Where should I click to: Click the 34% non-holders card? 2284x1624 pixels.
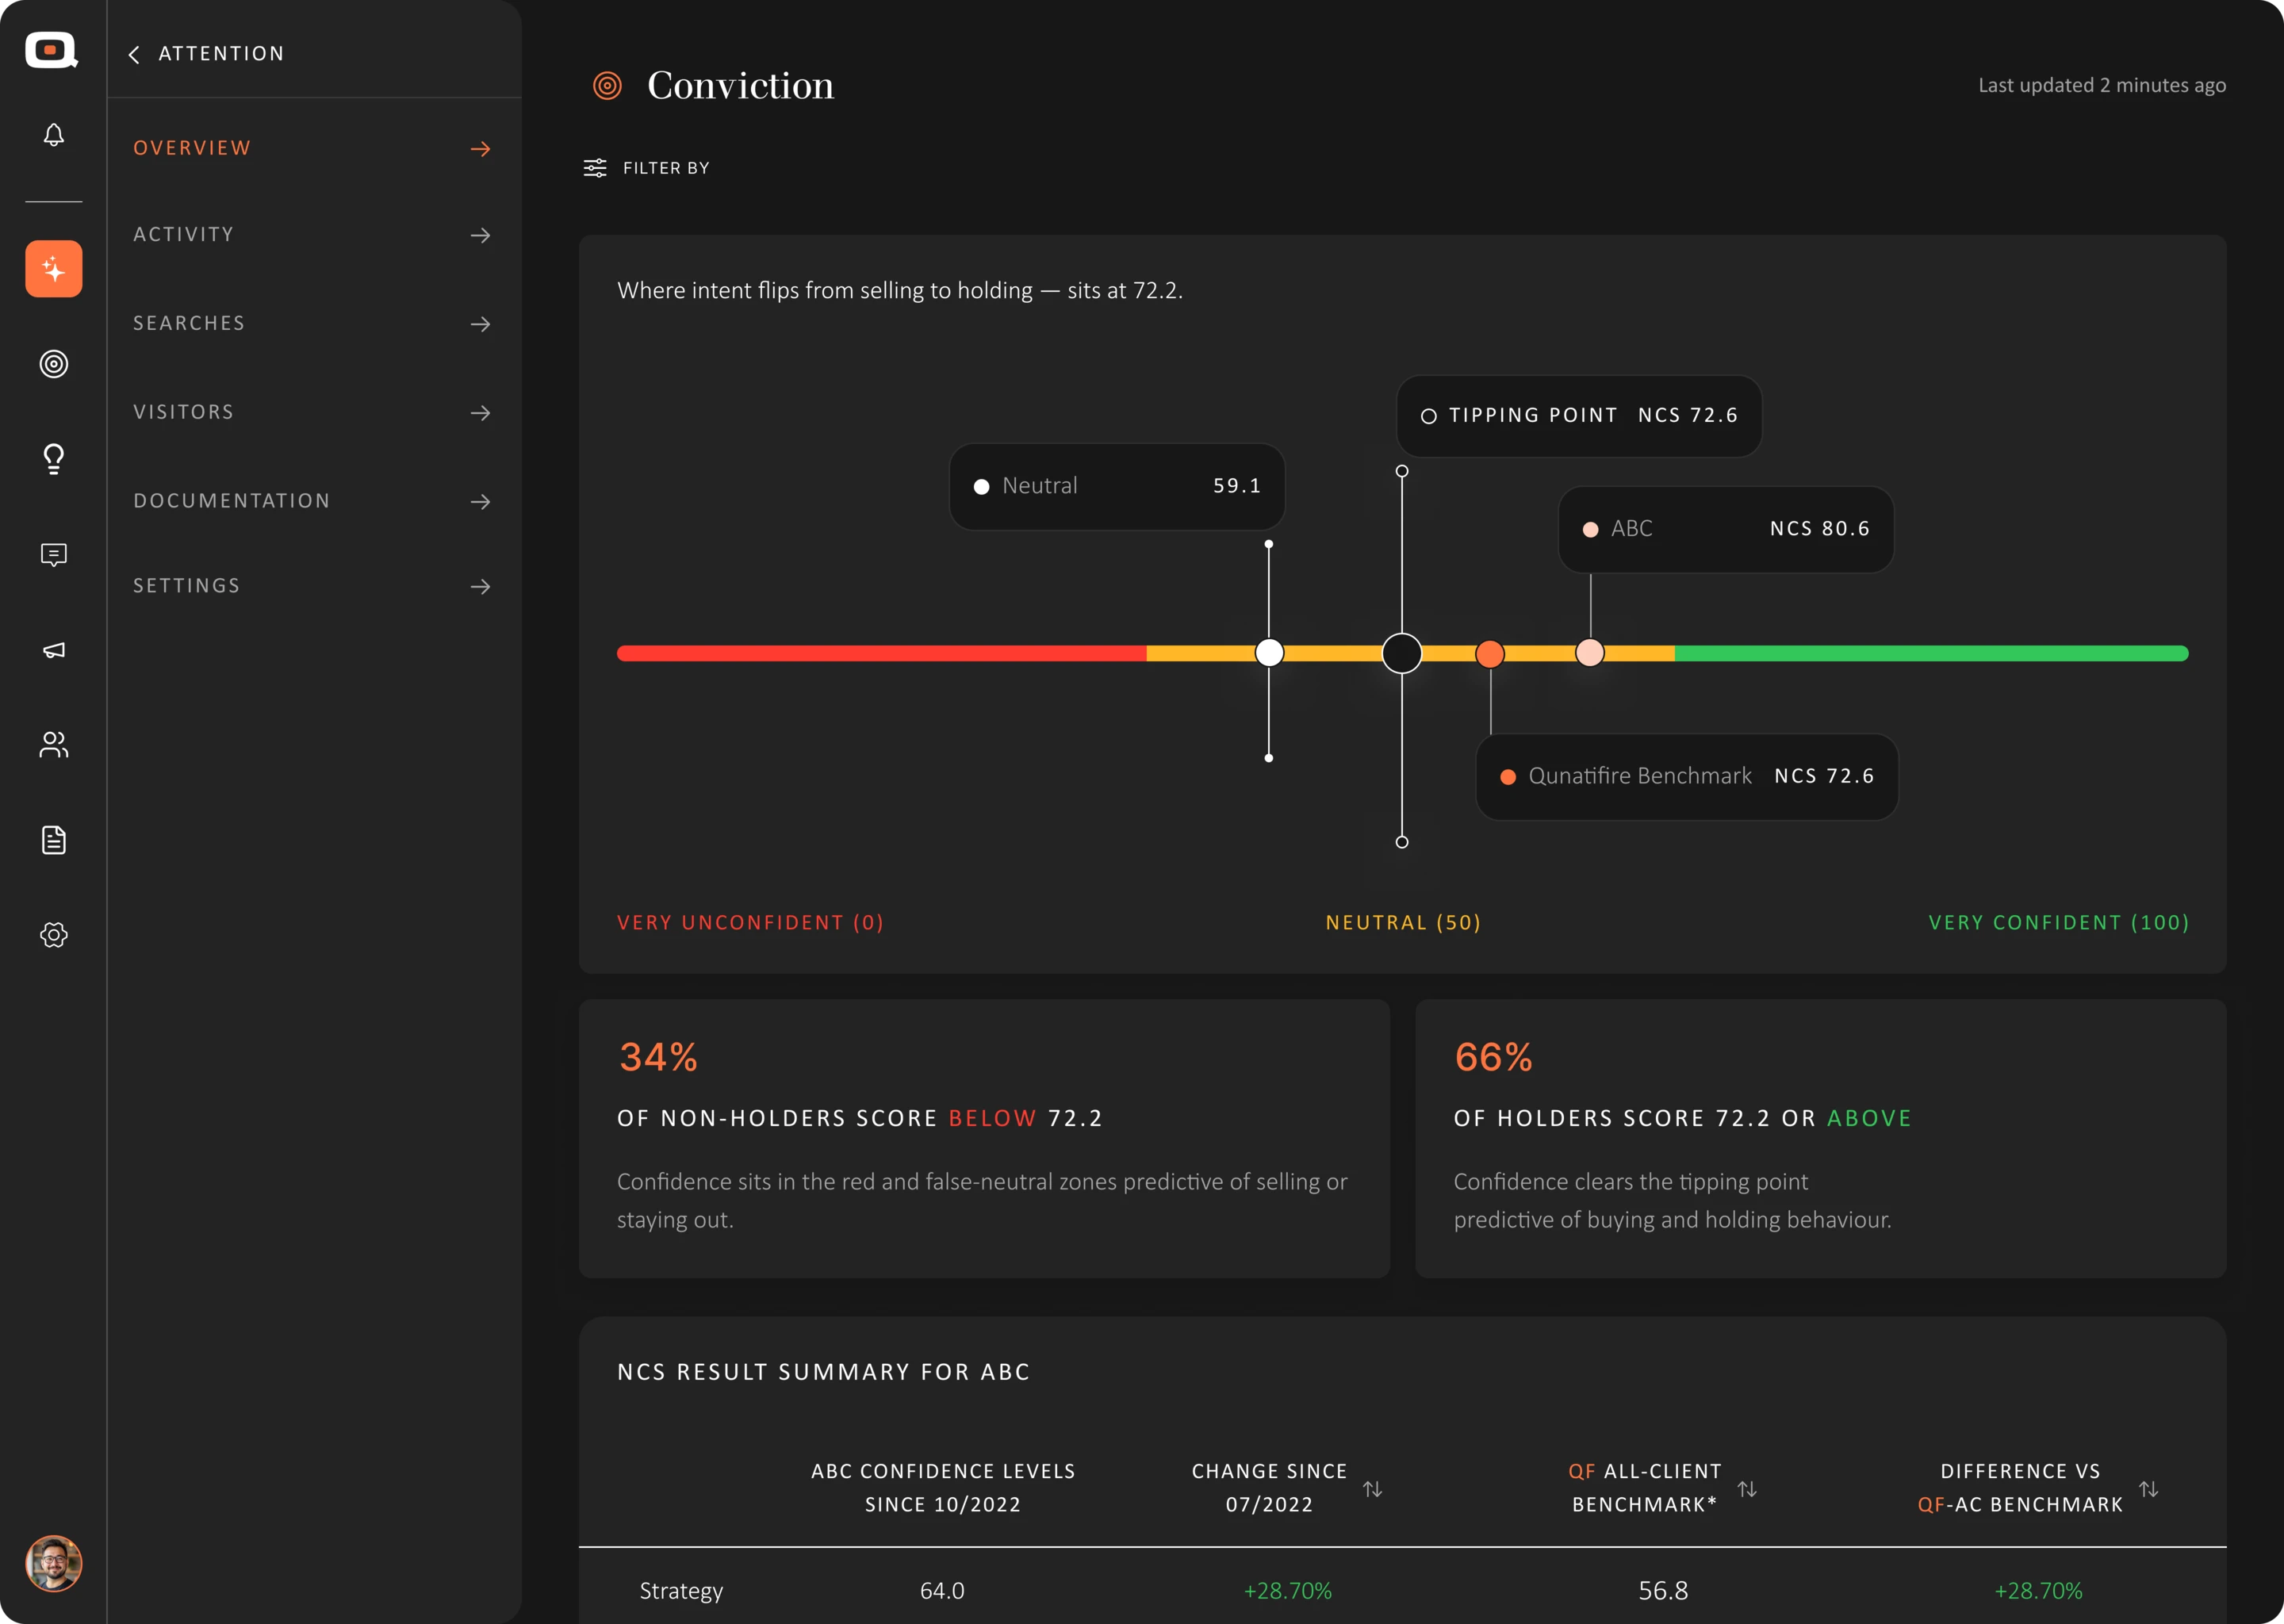pos(984,1138)
